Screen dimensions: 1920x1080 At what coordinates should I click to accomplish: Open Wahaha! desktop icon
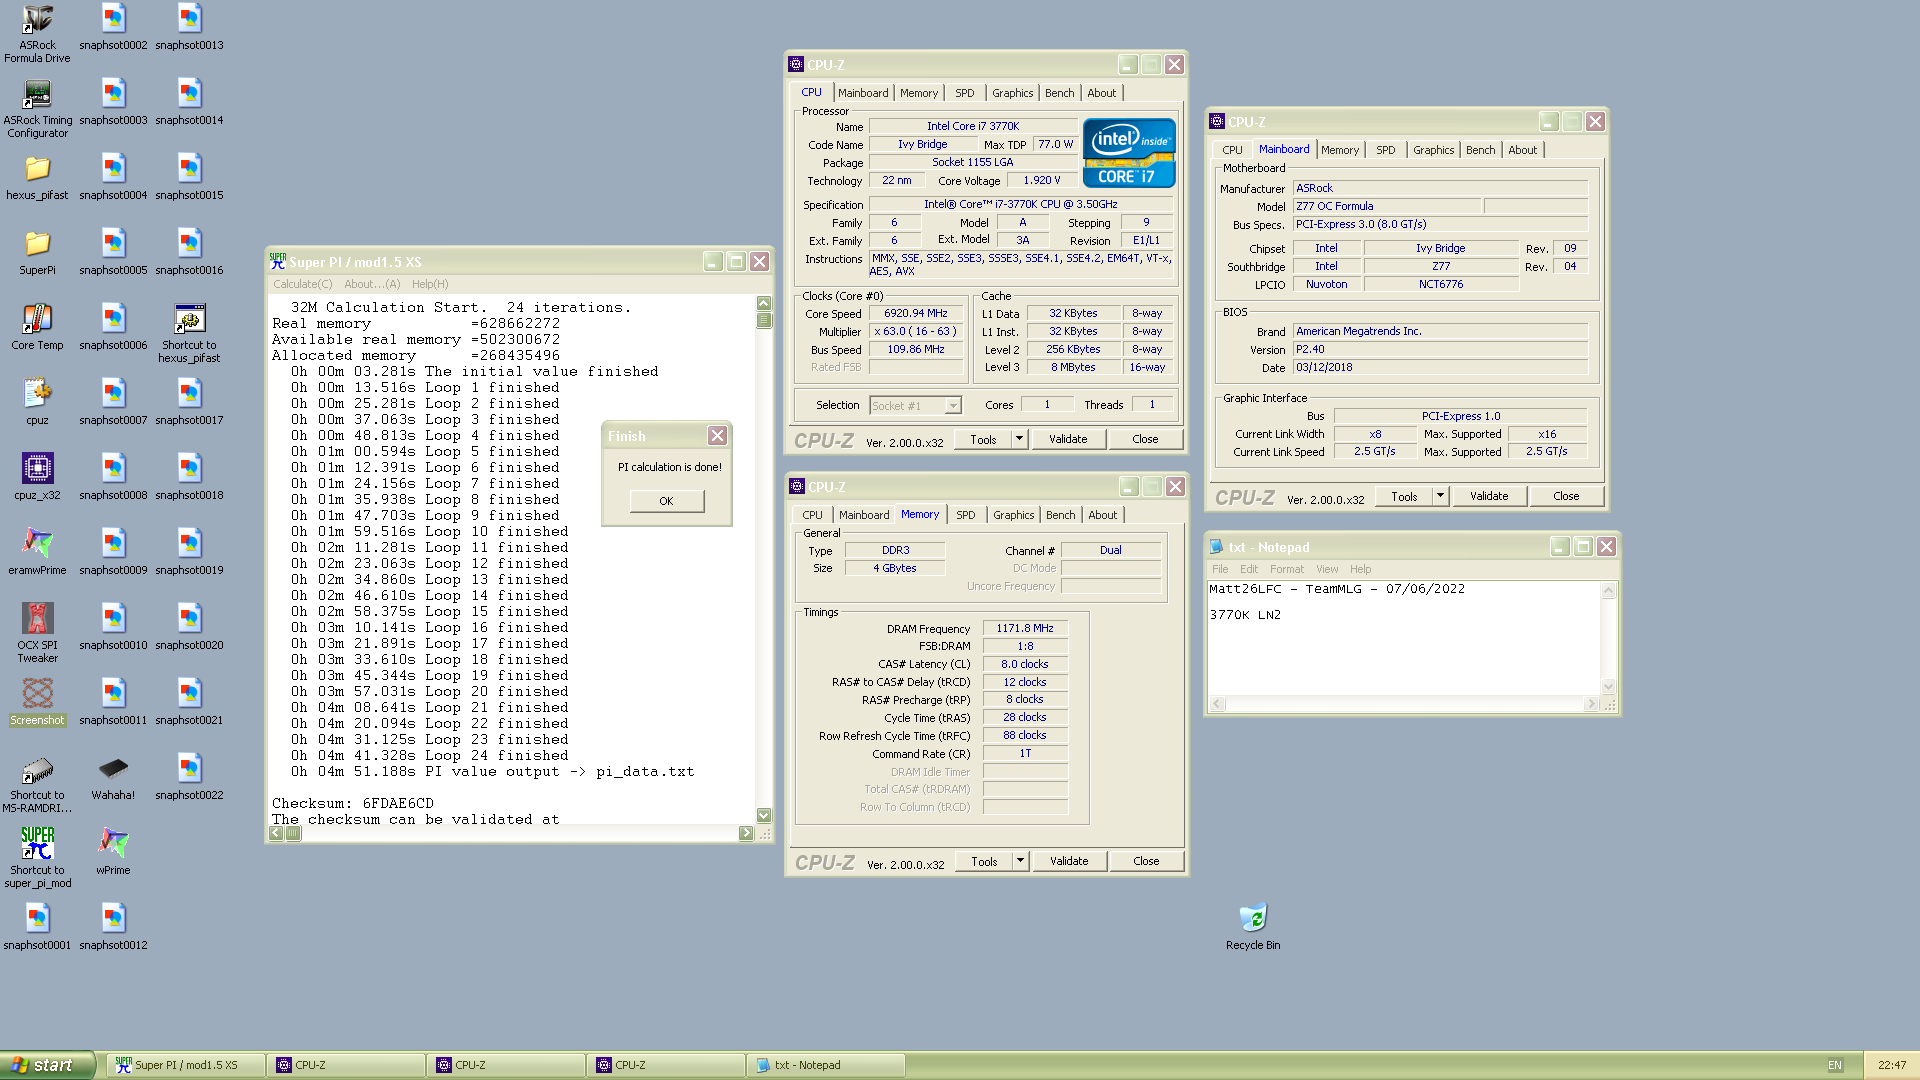click(113, 777)
